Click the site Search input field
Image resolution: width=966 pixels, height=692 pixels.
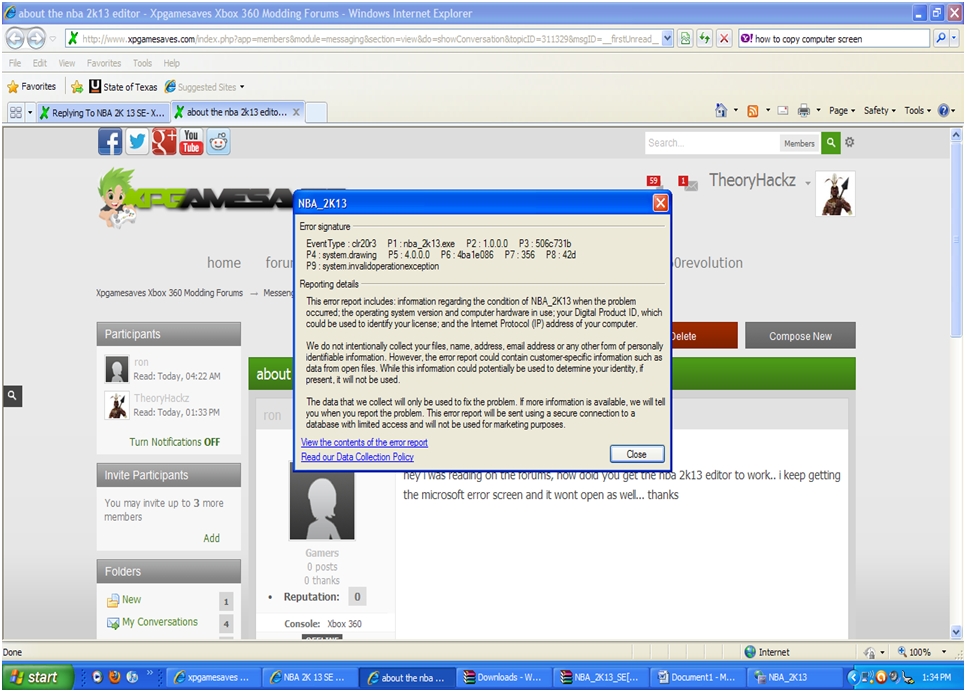coord(711,143)
